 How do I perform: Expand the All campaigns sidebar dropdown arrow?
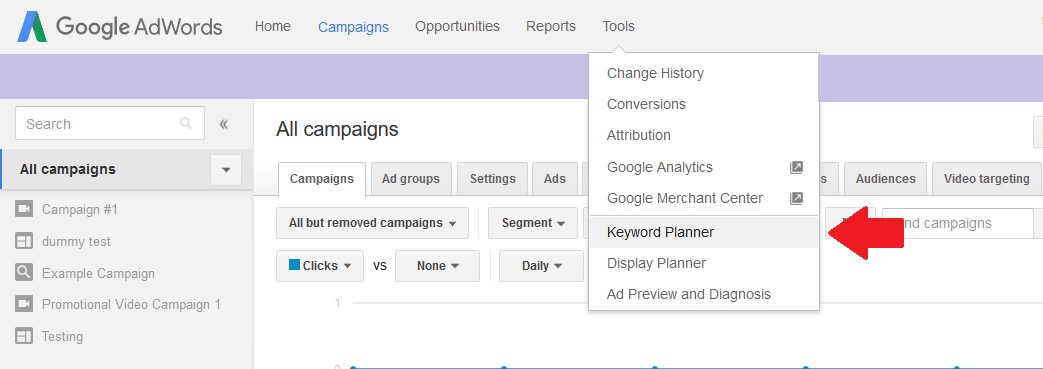click(x=226, y=170)
